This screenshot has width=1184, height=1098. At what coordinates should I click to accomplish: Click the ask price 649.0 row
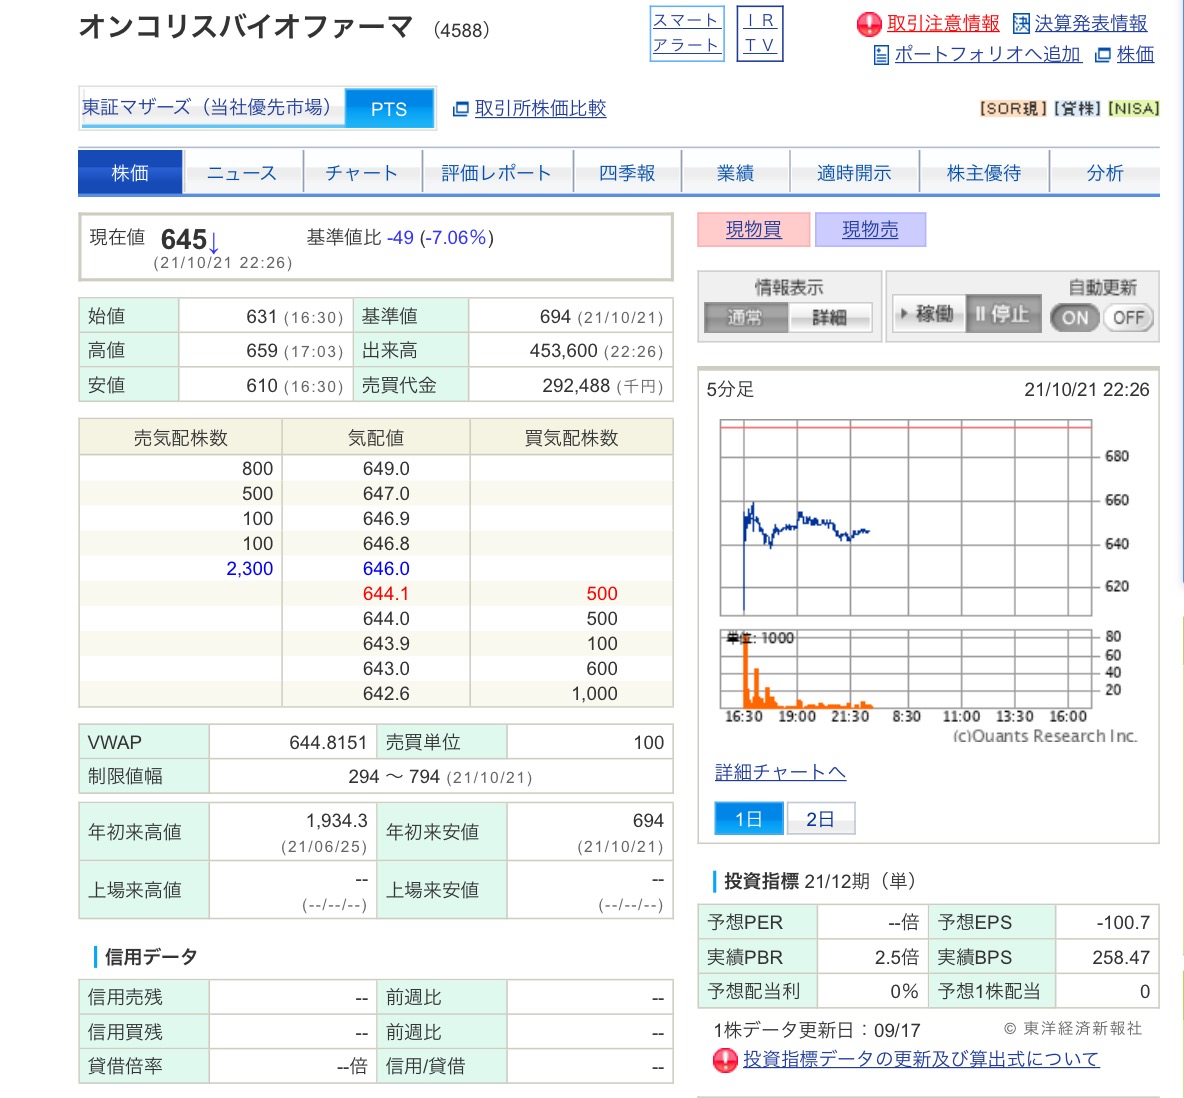click(x=376, y=468)
